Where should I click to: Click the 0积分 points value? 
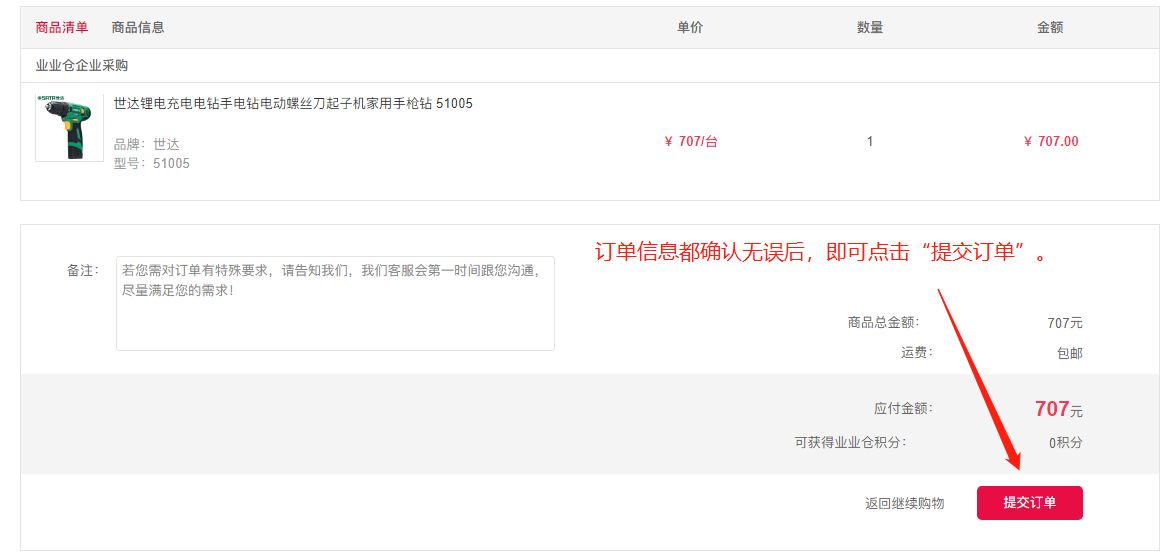pos(1065,443)
